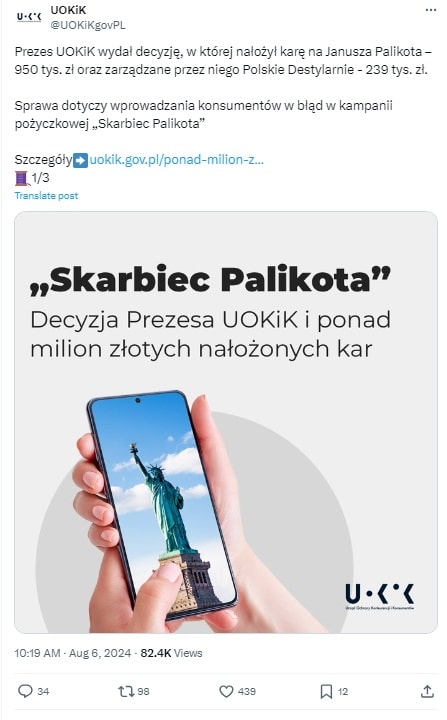Click the thread spool emoji

coord(22,178)
